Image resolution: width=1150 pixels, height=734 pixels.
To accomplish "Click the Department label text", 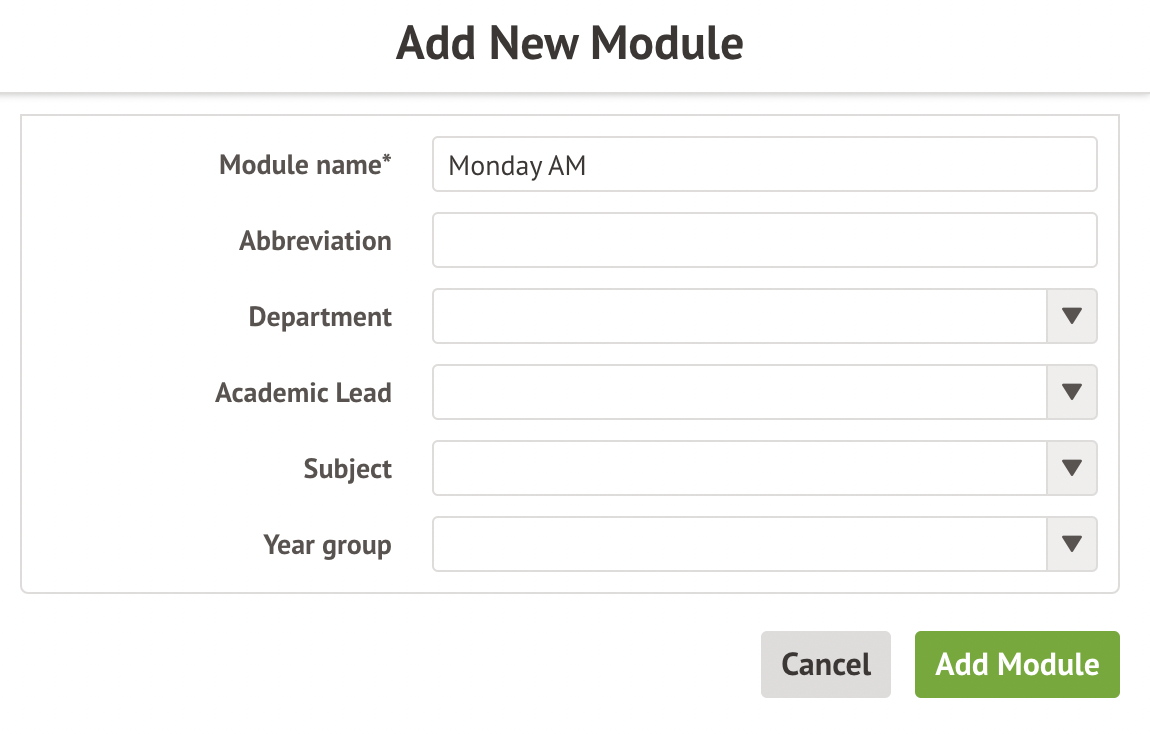I will click(x=320, y=317).
